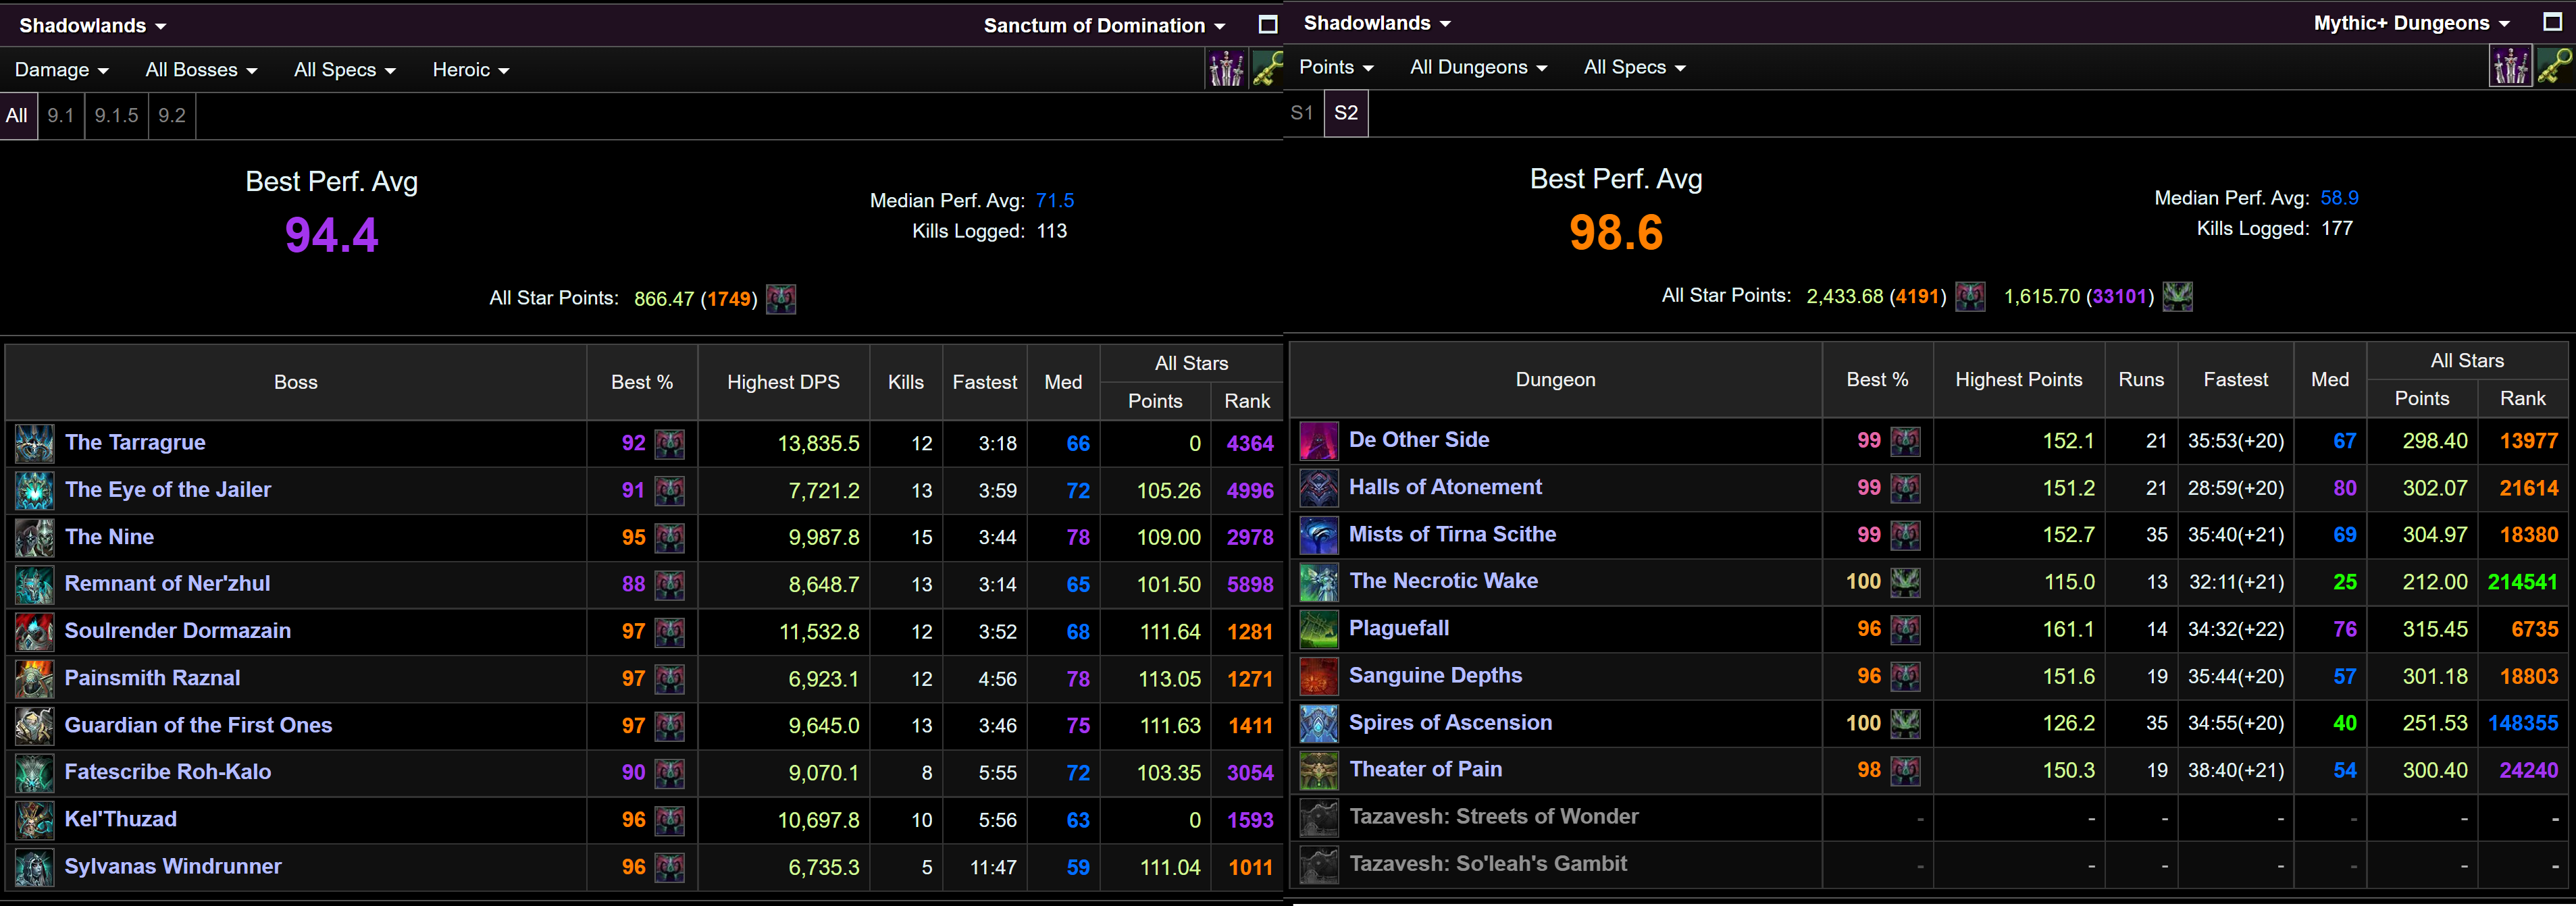Click Remnant of Ner'zhul boss icon
The height and width of the screenshot is (906, 2576).
pos(35,584)
